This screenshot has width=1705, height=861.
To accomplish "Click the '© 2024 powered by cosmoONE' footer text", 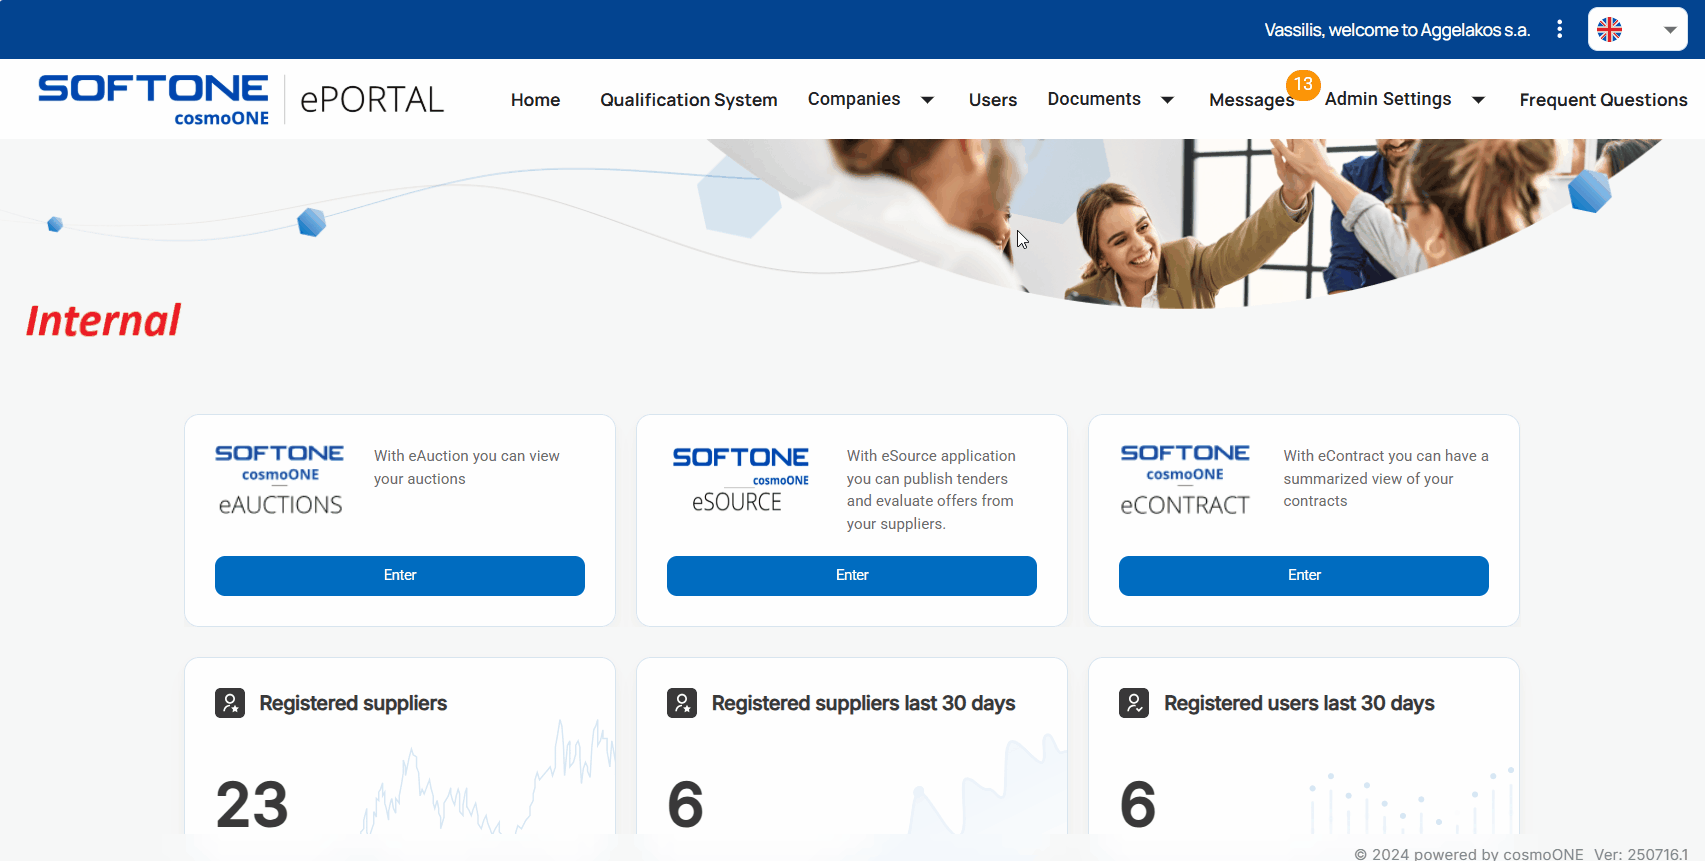I will pyautogui.click(x=1468, y=853).
